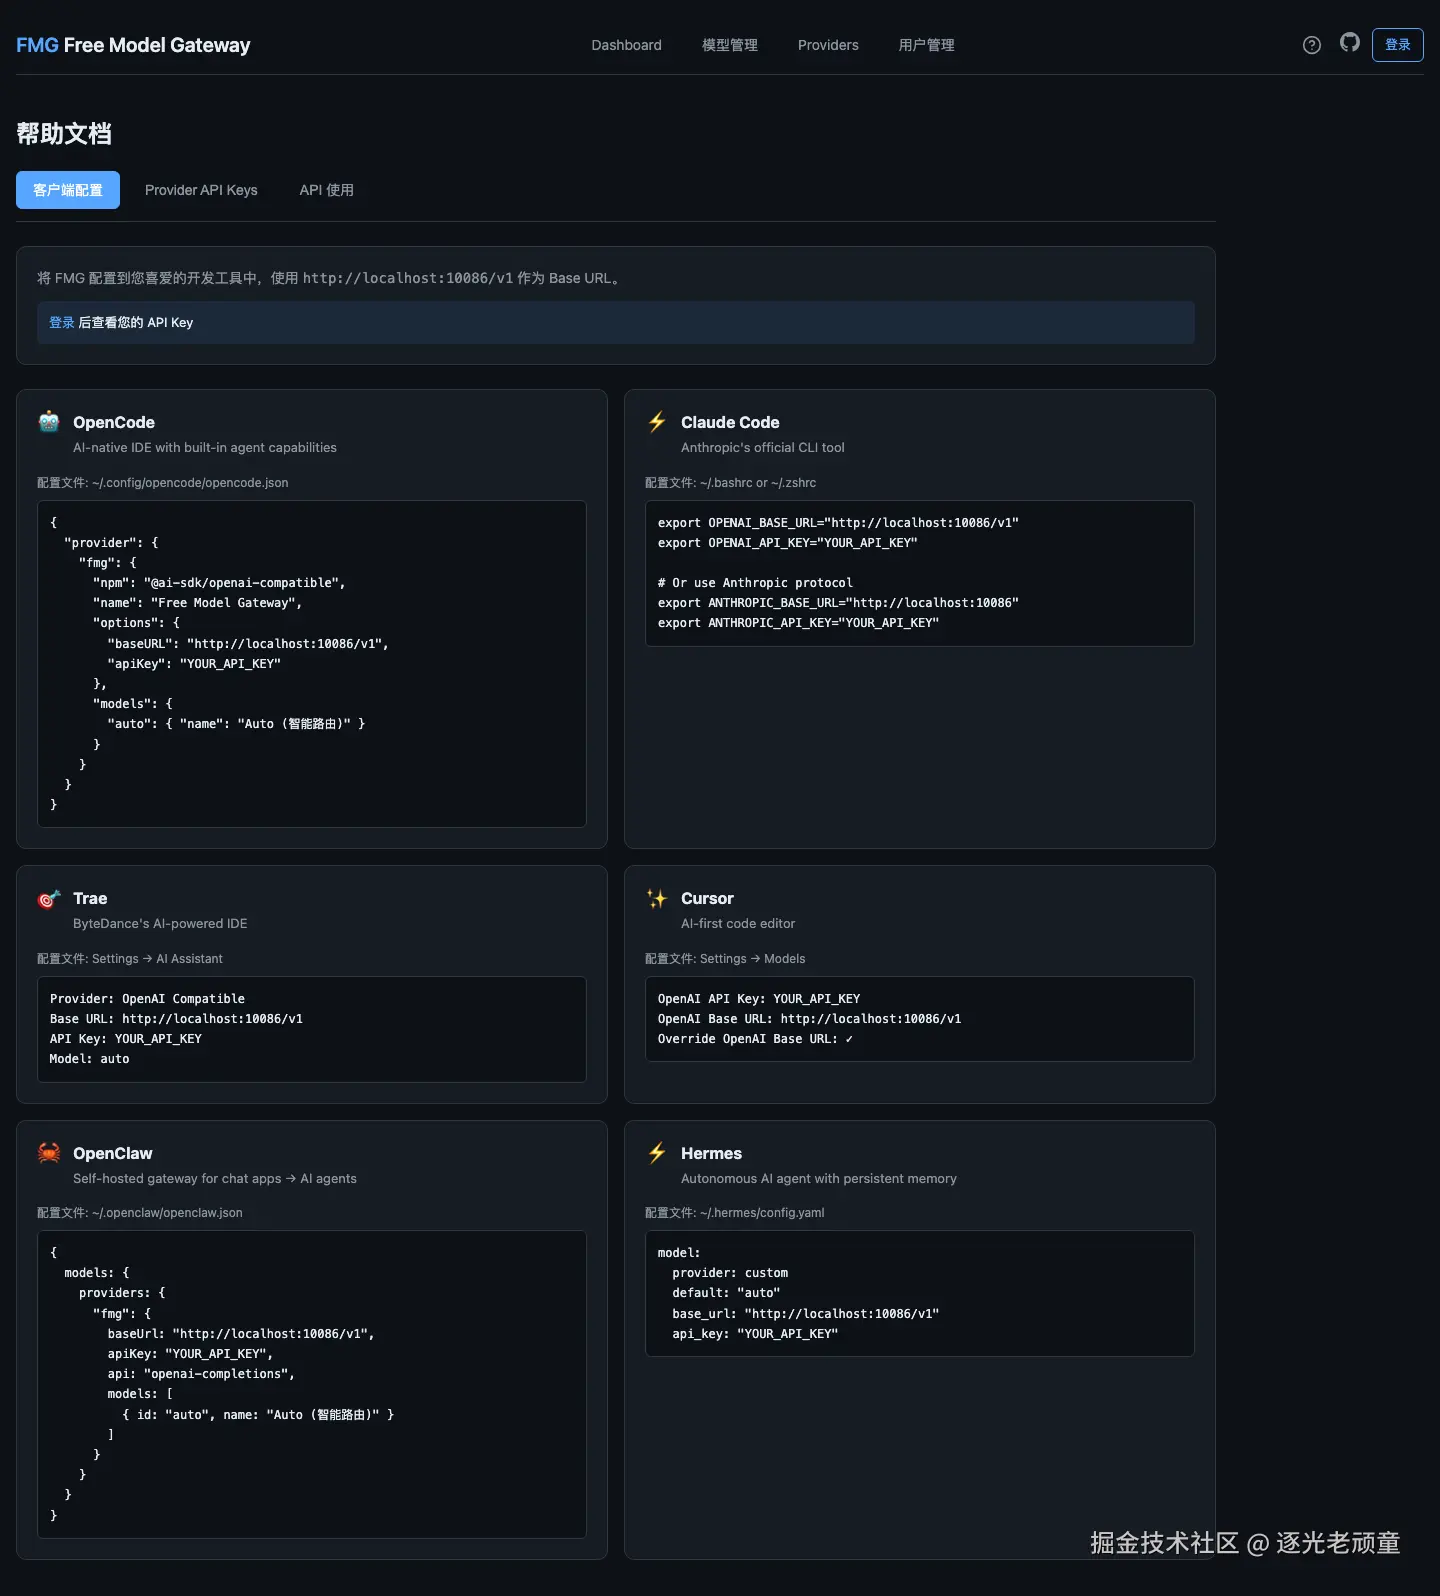Image resolution: width=1440 pixels, height=1596 pixels.
Task: Click the ~/.openclaw/openclaw.json path text
Action: click(167, 1213)
